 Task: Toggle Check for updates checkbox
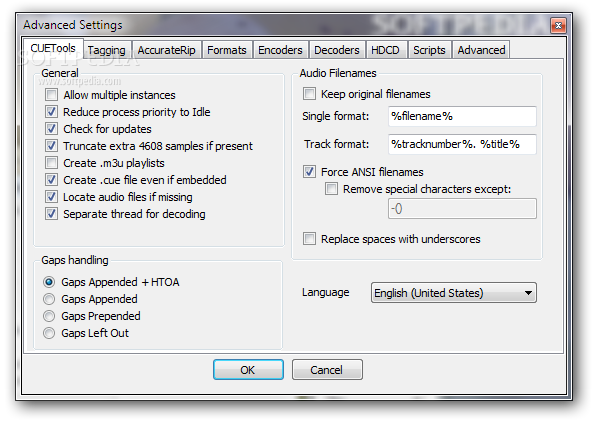pos(51,129)
